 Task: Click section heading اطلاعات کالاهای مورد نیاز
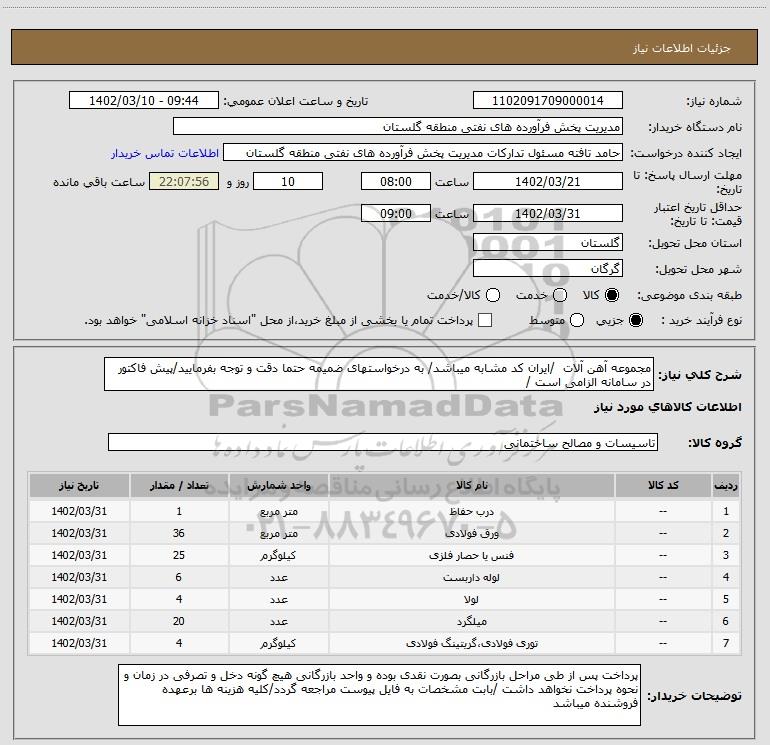[x=667, y=407]
